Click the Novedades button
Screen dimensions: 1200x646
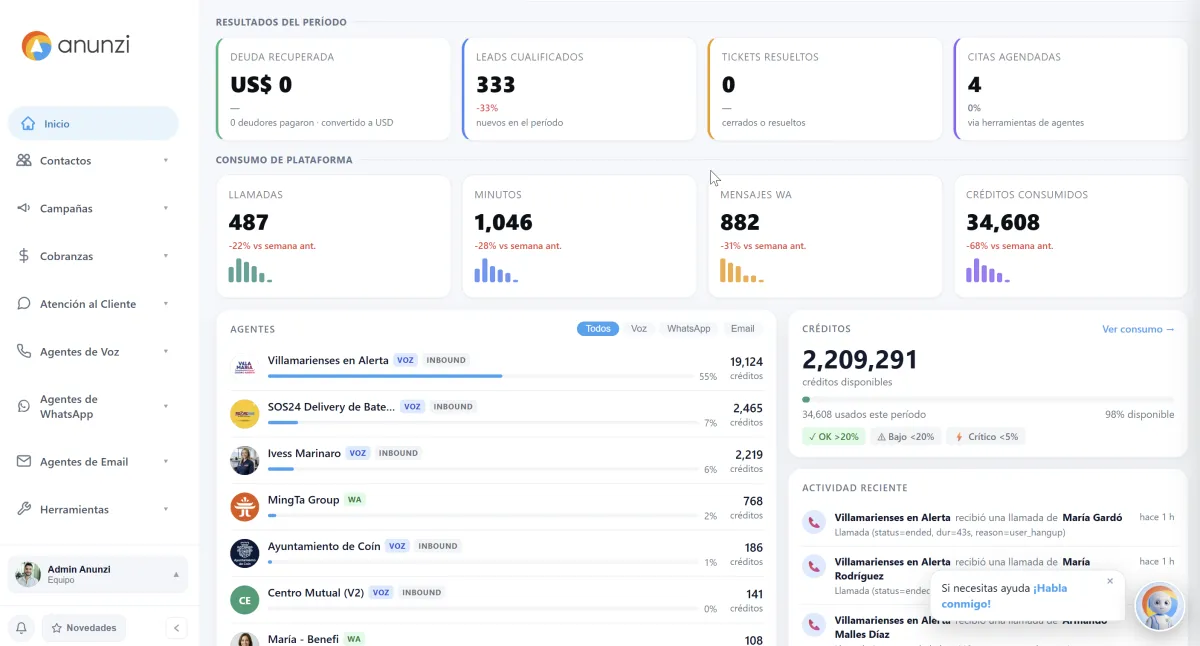pyautogui.click(x=84, y=628)
